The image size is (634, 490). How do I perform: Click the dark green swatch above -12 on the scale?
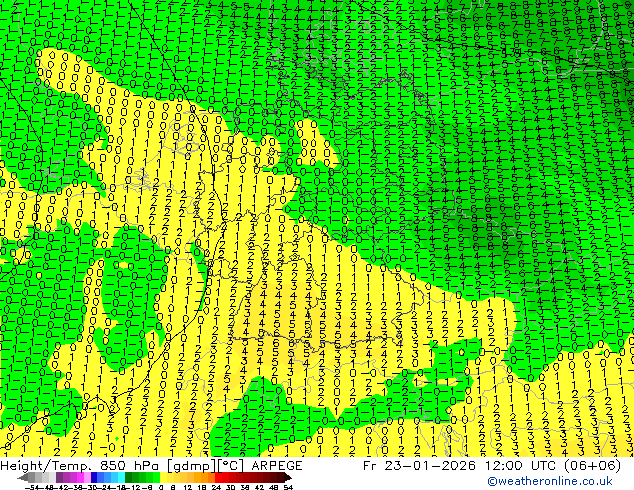(x=129, y=477)
